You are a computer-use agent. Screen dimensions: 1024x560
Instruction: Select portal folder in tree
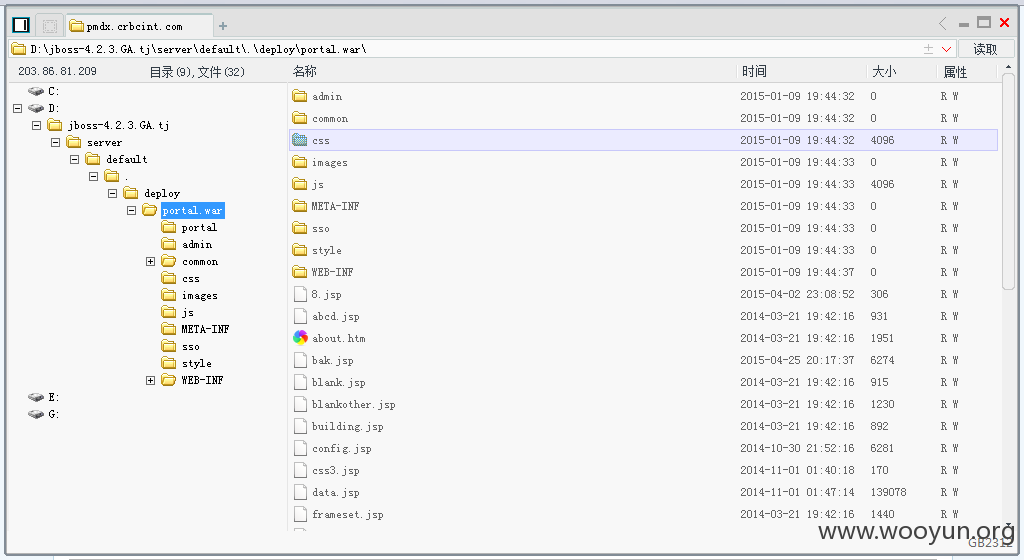pos(199,227)
